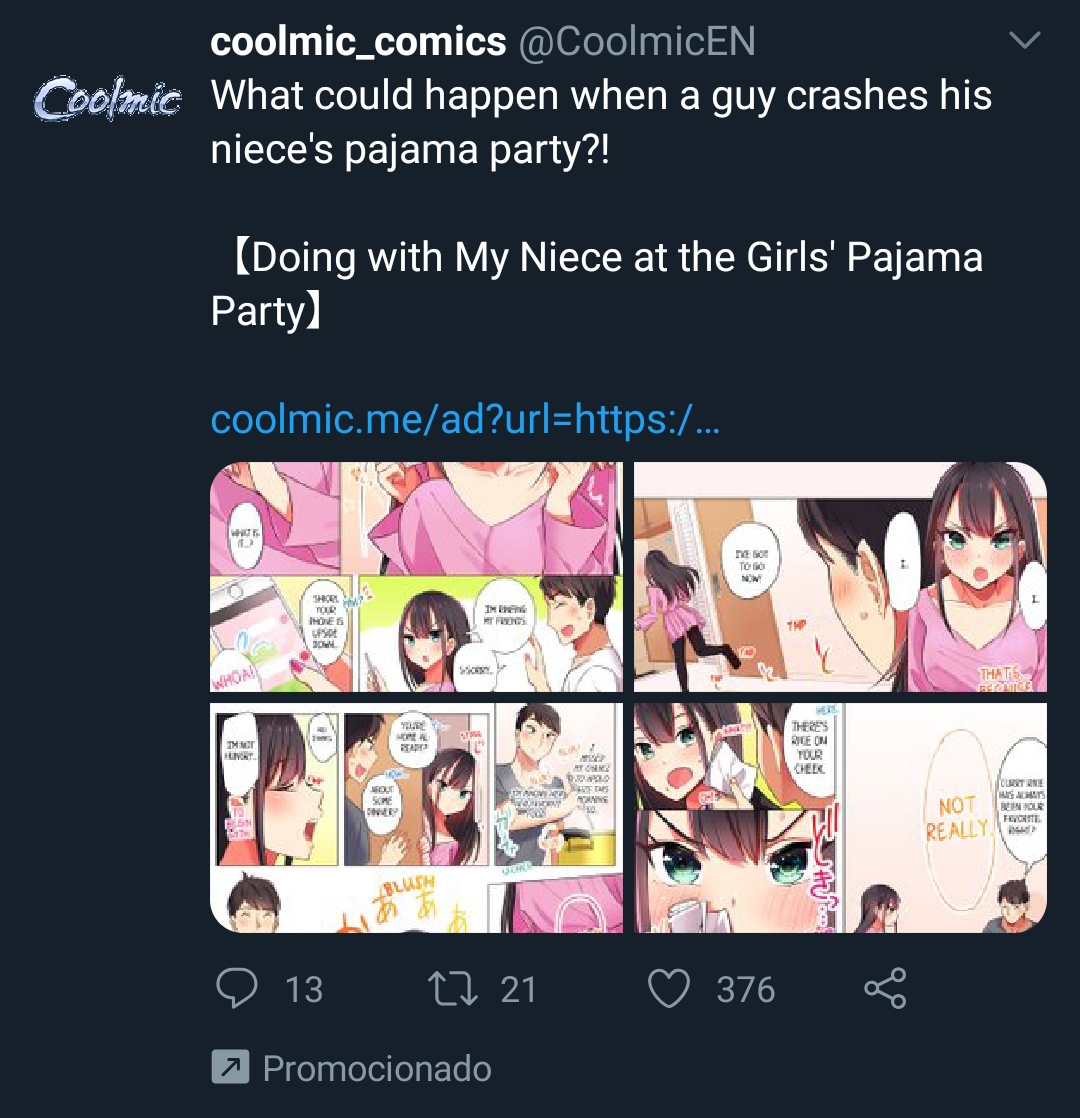The width and height of the screenshot is (1080, 1118).
Task: Open the thumbnail with orange "BLUSH" text
Action: pyautogui.click(x=416, y=817)
